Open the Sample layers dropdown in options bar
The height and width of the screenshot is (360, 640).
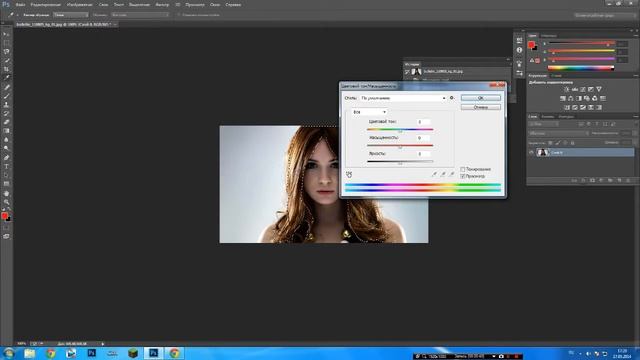point(140,15)
